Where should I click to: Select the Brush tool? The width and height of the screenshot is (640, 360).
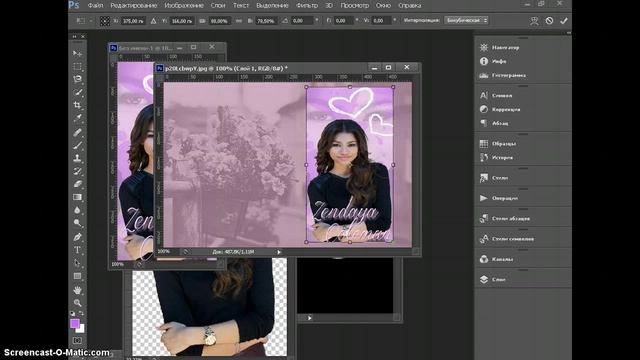tap(77, 145)
